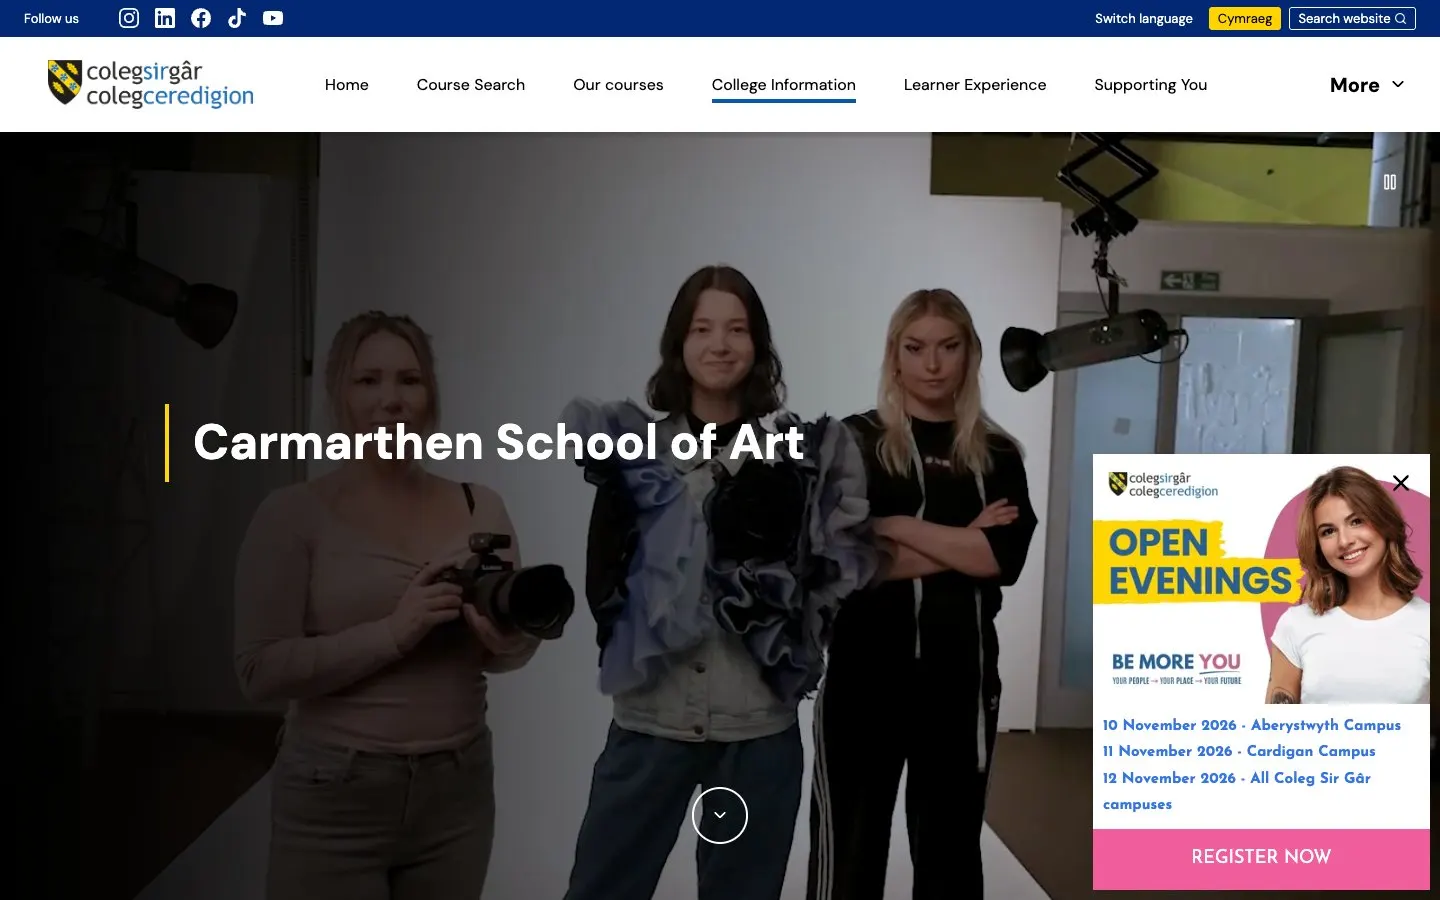
Task: Click the Carmarthen School of Art heading
Action: pos(498,442)
